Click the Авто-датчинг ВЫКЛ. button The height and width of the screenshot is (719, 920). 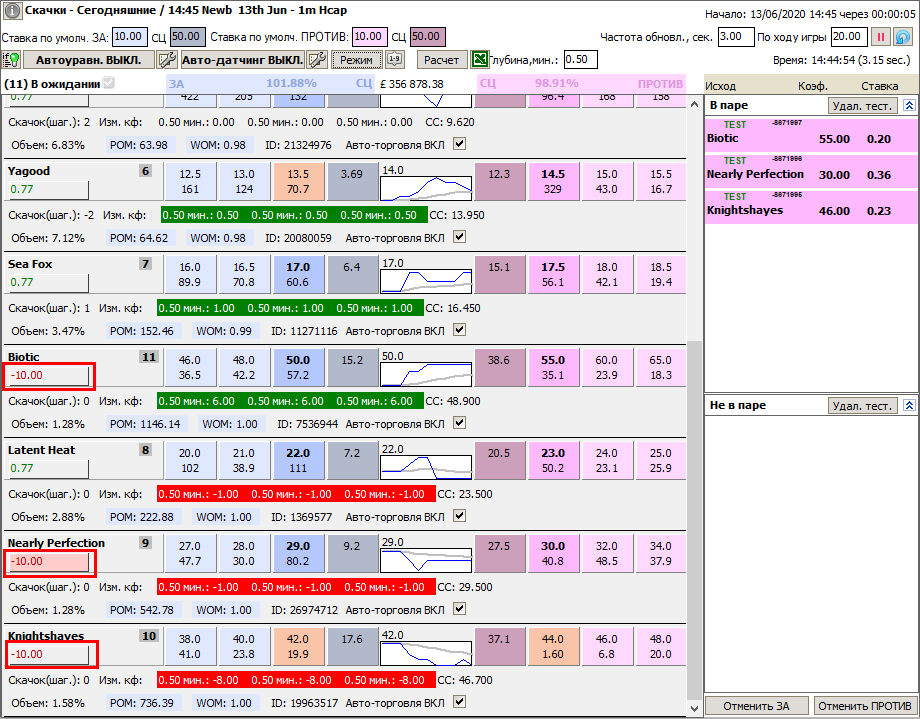(x=242, y=60)
